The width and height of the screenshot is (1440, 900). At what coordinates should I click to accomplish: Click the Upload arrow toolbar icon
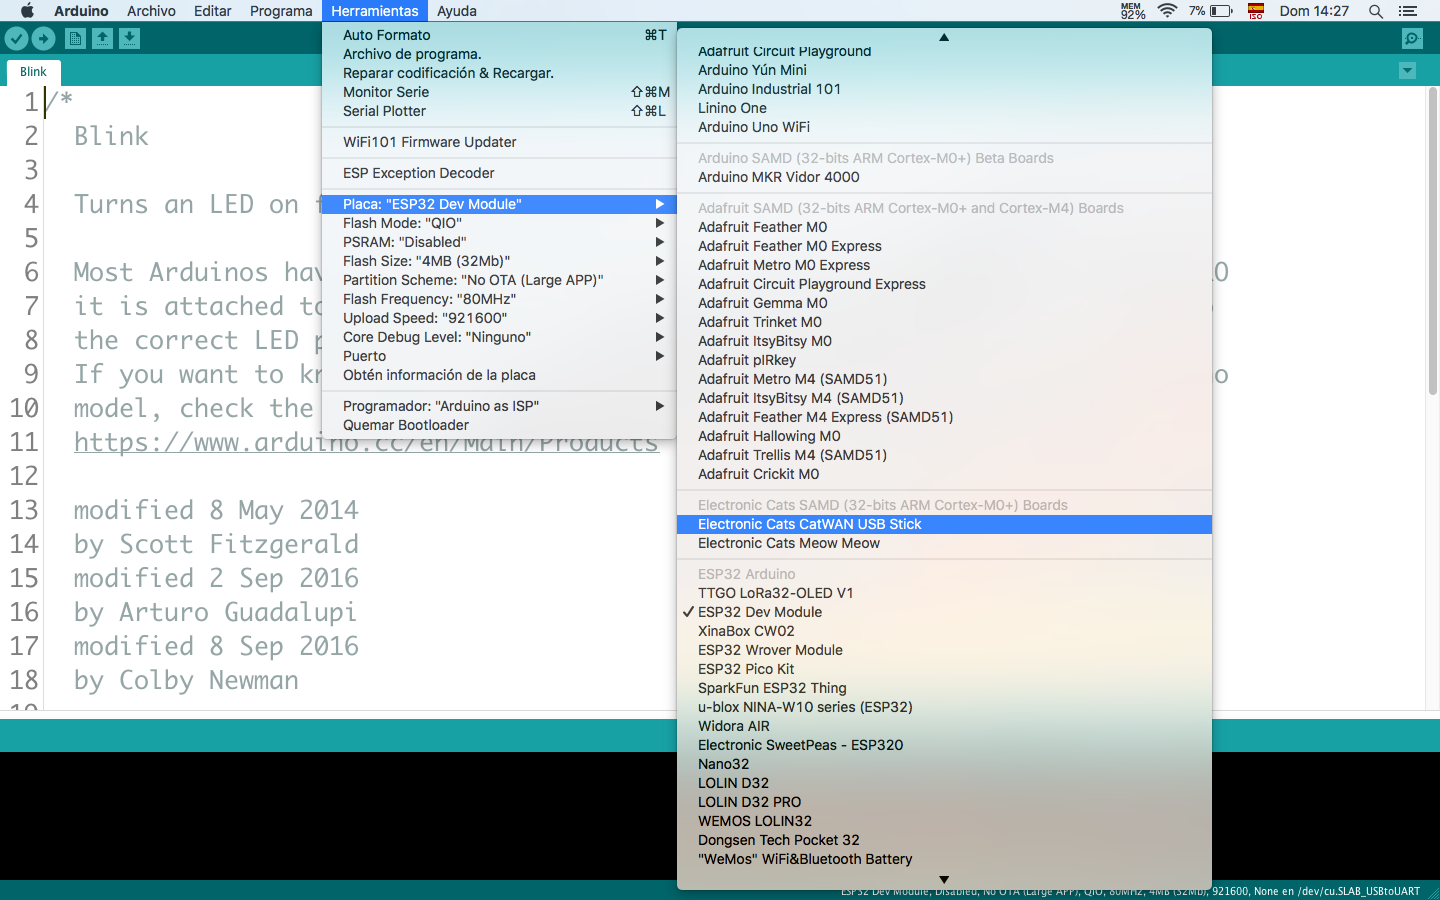(44, 38)
